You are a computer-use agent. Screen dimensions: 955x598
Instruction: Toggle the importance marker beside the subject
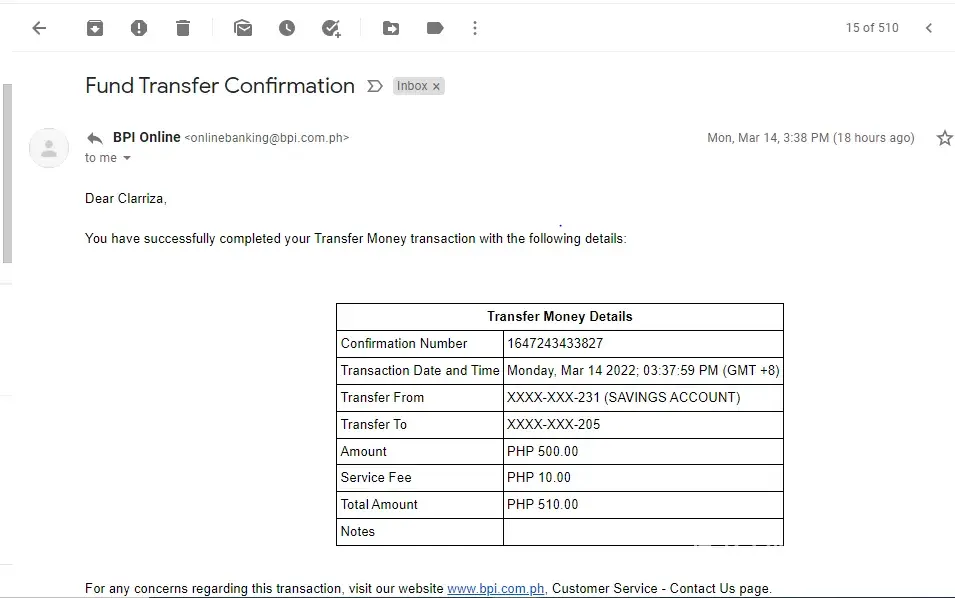[375, 86]
